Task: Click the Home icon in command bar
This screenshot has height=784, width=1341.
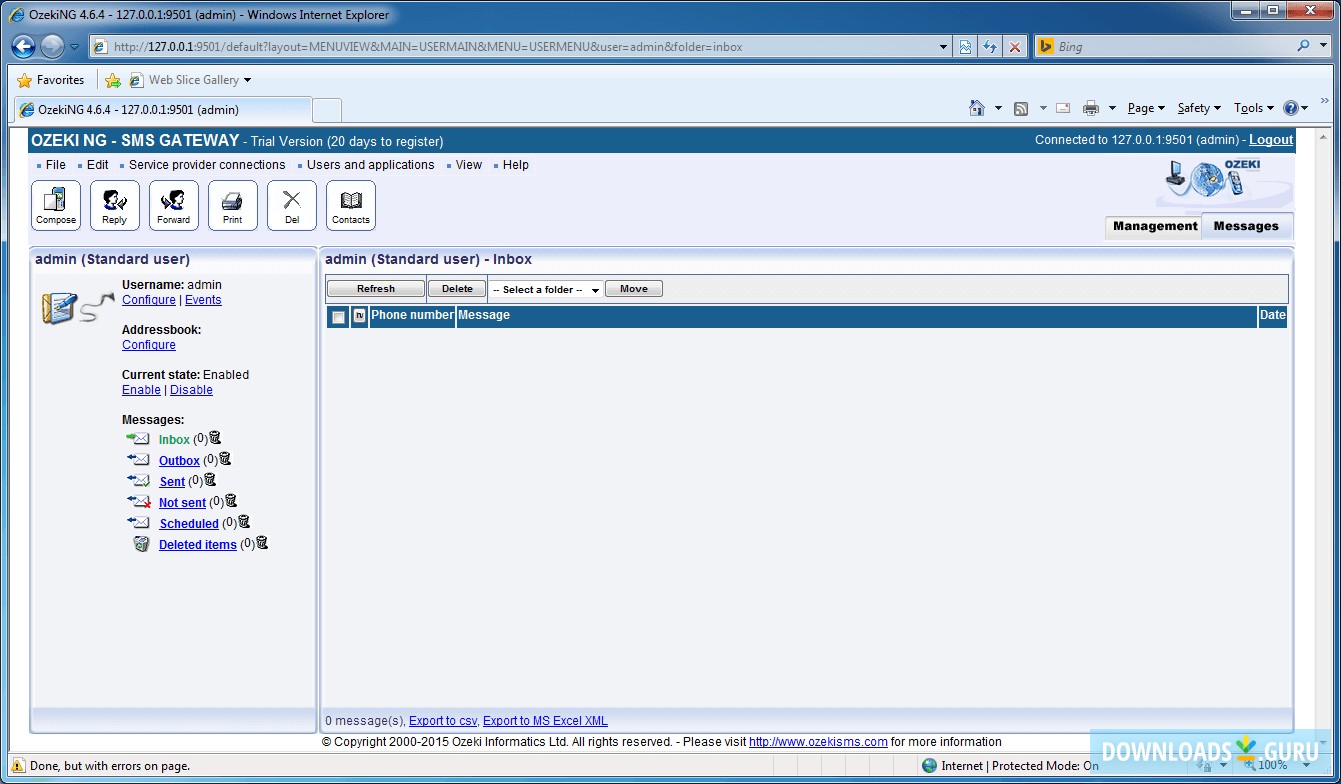Action: 977,108
